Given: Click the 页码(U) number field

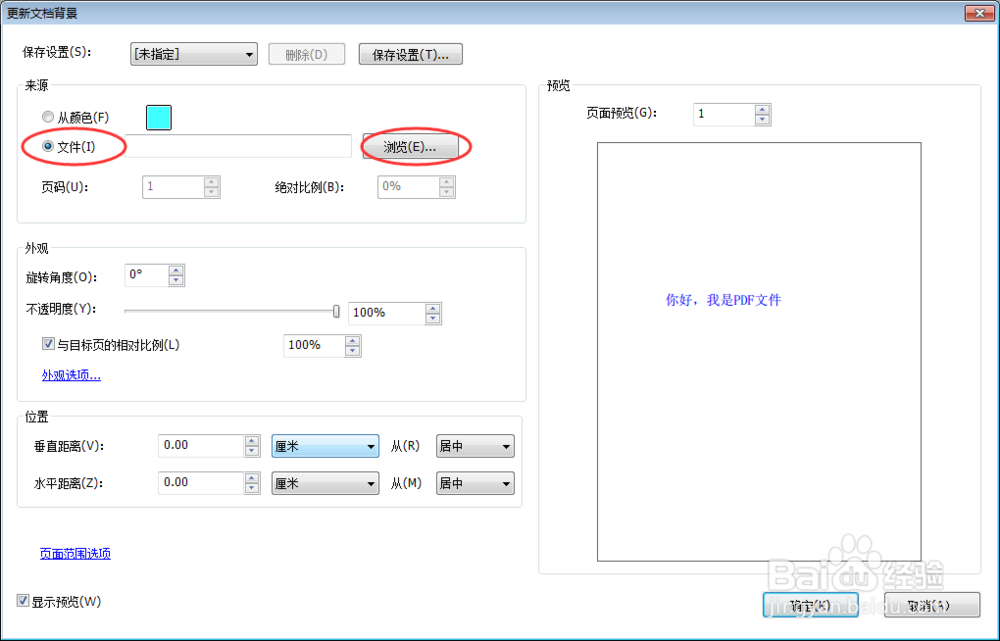Looking at the screenshot, I should pyautogui.click(x=173, y=187).
